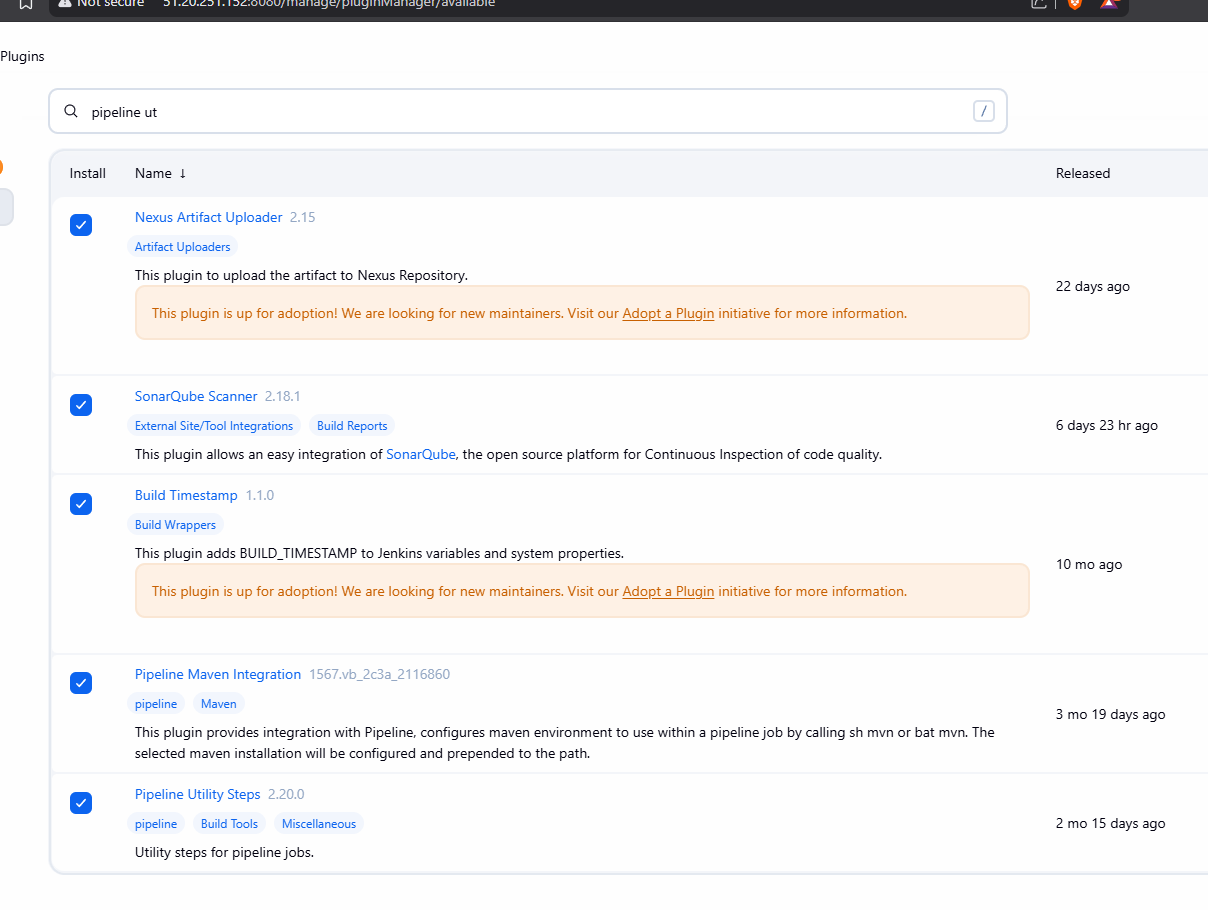
Task: Open the Nexus Artifact Uploader plugin link
Action: pos(209,217)
